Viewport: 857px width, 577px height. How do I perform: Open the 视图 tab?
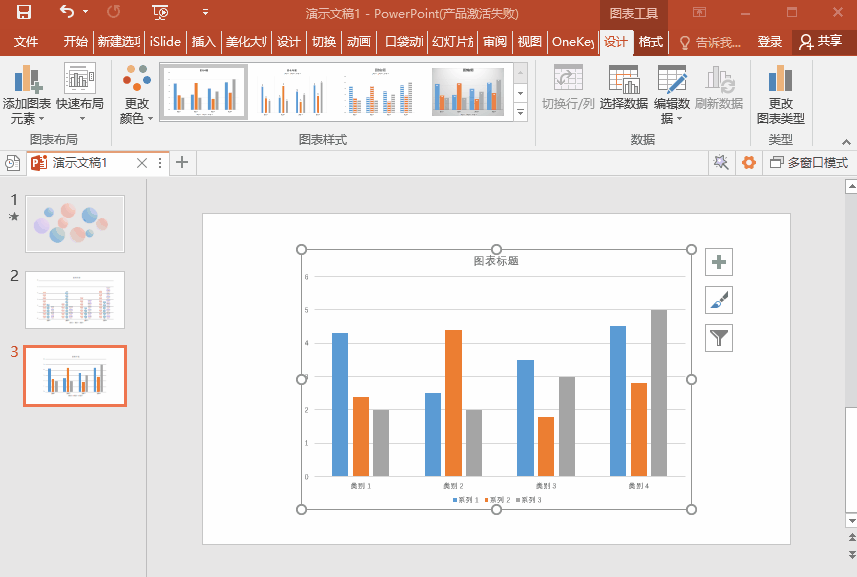click(x=530, y=42)
